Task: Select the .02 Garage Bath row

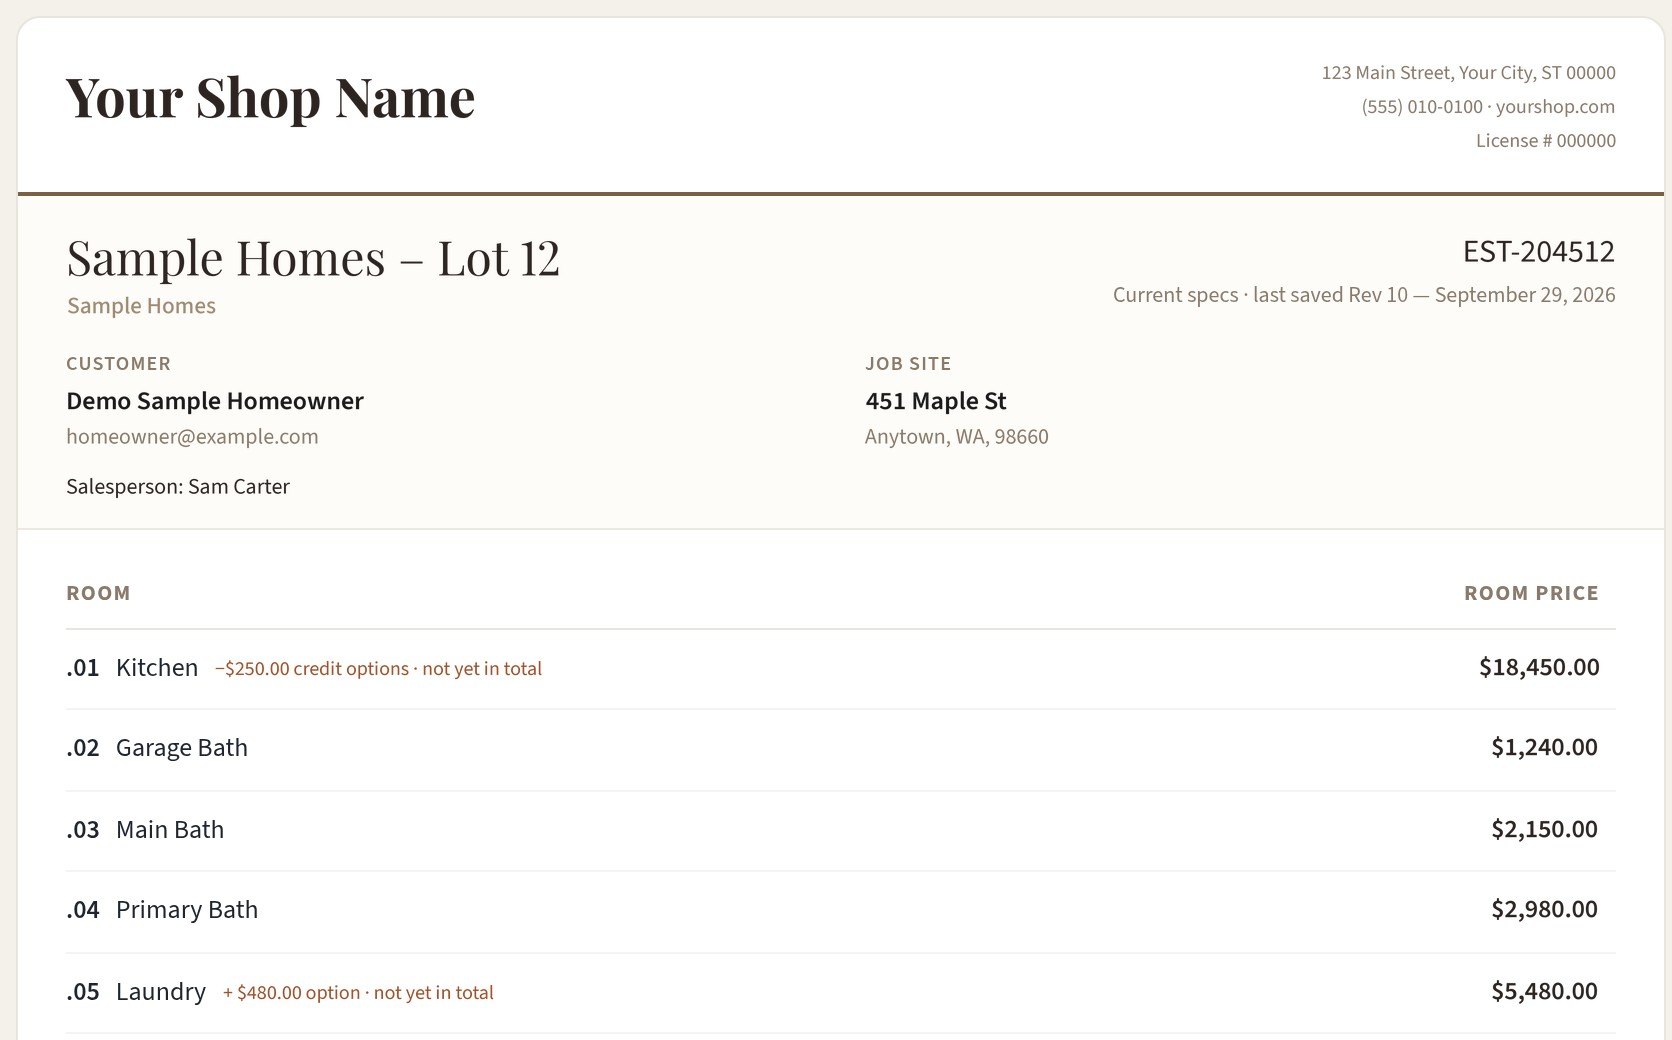Action: coord(841,749)
